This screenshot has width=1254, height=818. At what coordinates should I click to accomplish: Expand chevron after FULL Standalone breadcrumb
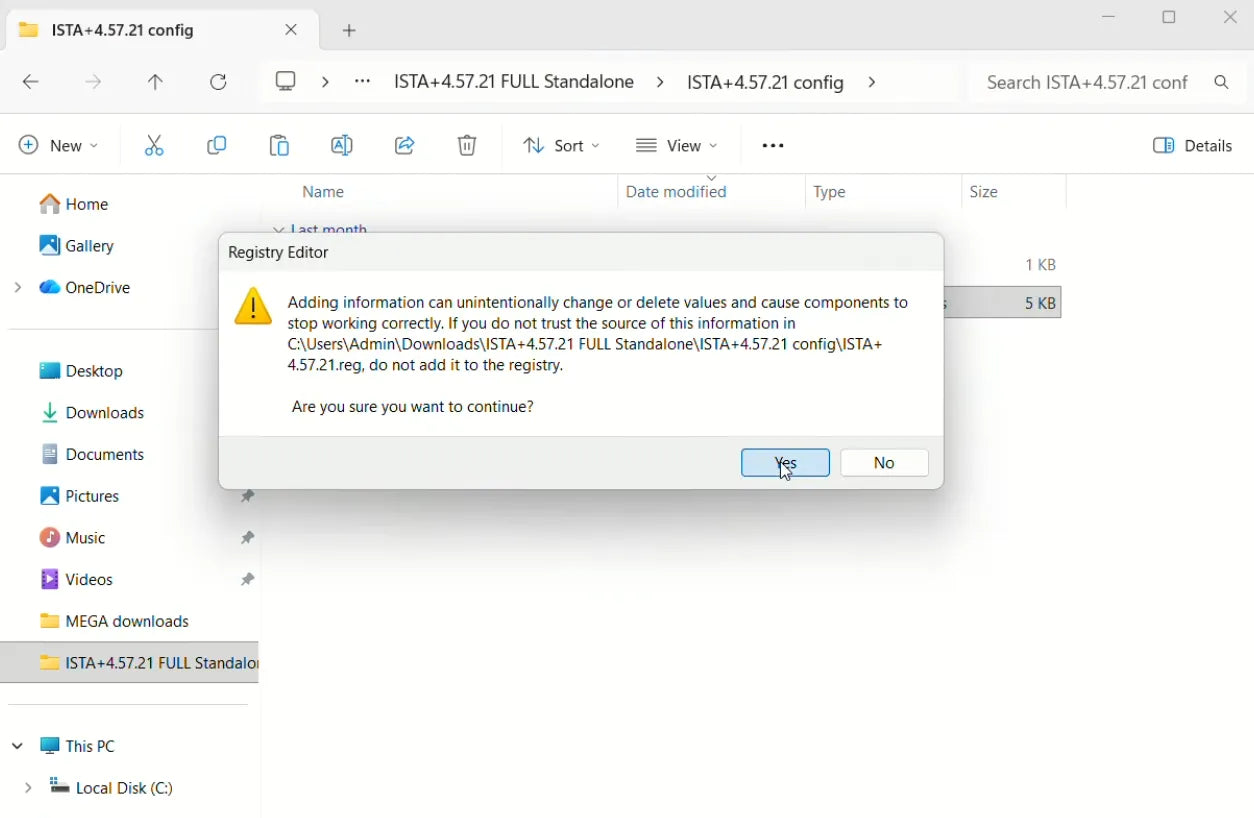pos(660,82)
